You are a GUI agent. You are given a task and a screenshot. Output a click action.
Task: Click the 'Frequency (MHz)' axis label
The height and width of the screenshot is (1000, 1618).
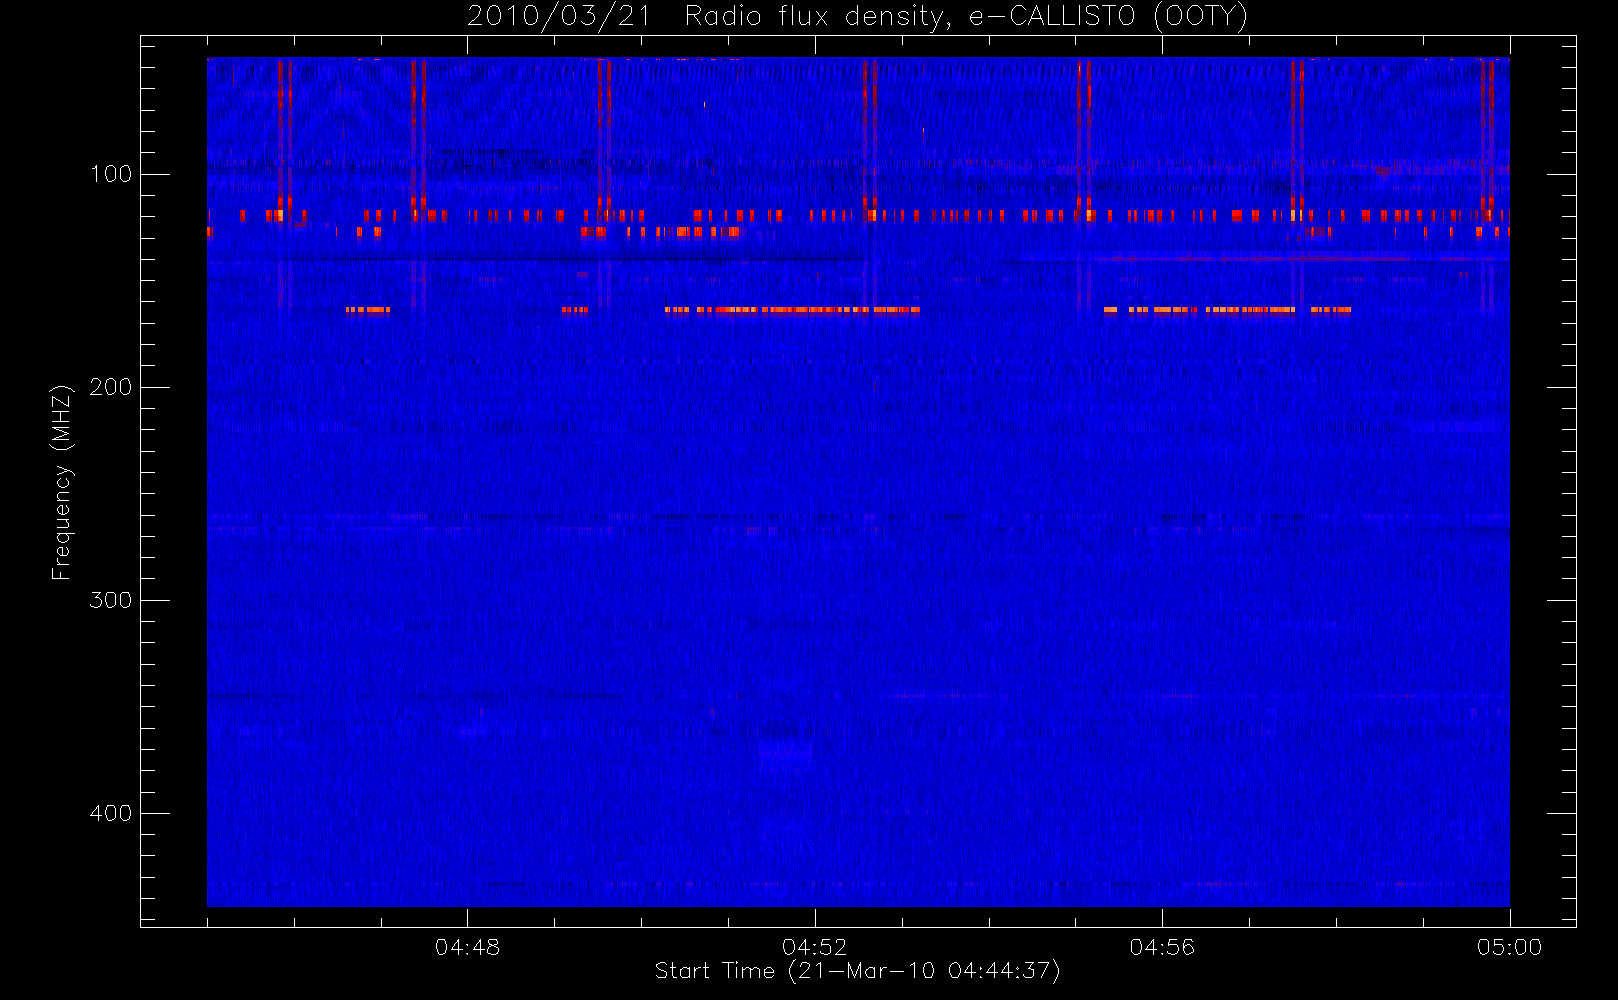point(62,482)
